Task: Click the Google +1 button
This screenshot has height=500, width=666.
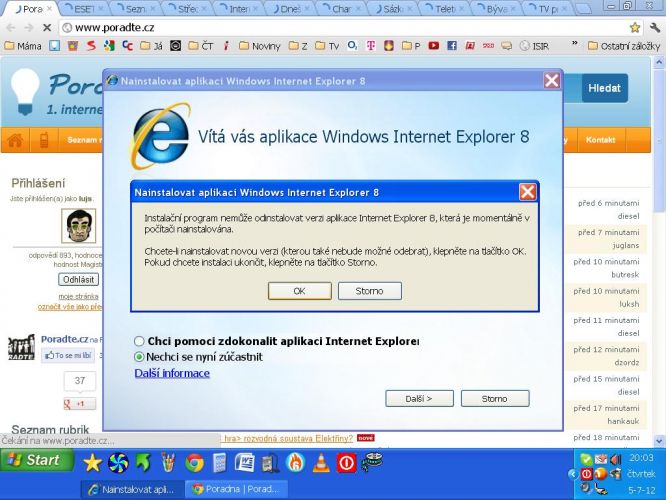Action: click(x=79, y=404)
